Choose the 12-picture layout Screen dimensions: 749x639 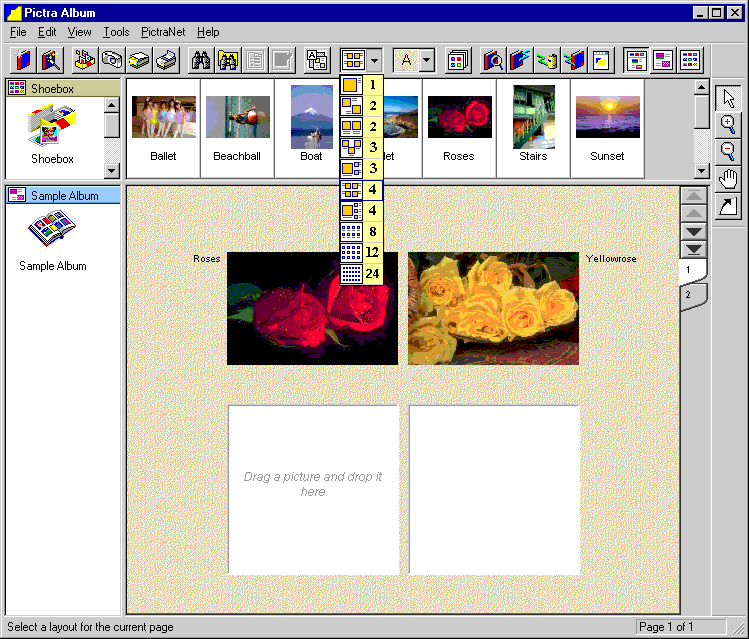[x=361, y=253]
